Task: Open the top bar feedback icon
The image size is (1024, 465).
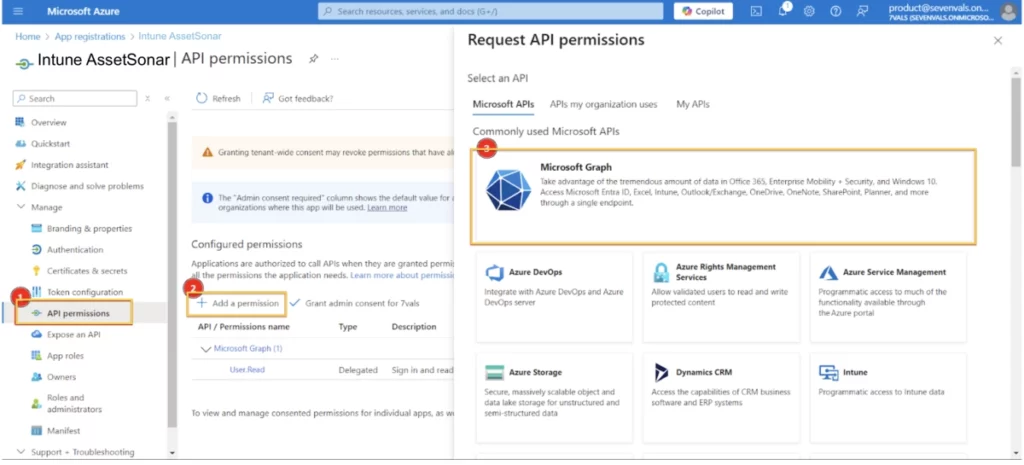Action: 861,11
